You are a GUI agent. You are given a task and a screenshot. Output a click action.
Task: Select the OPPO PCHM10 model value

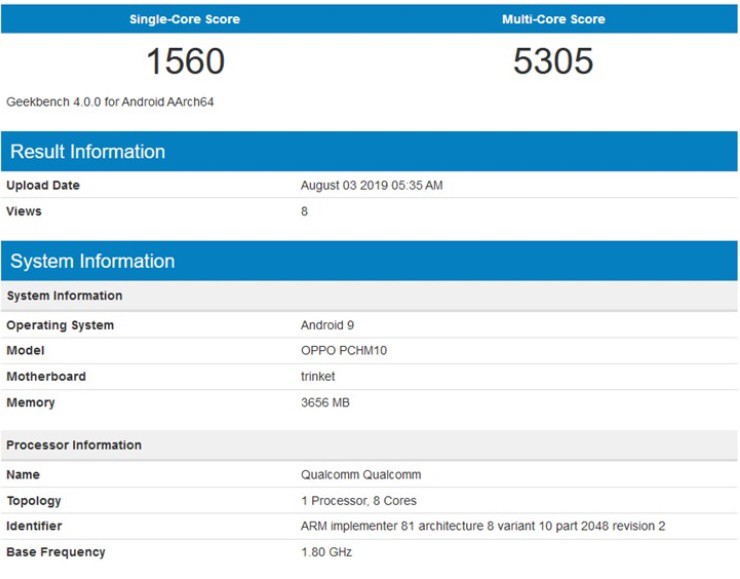click(x=344, y=351)
